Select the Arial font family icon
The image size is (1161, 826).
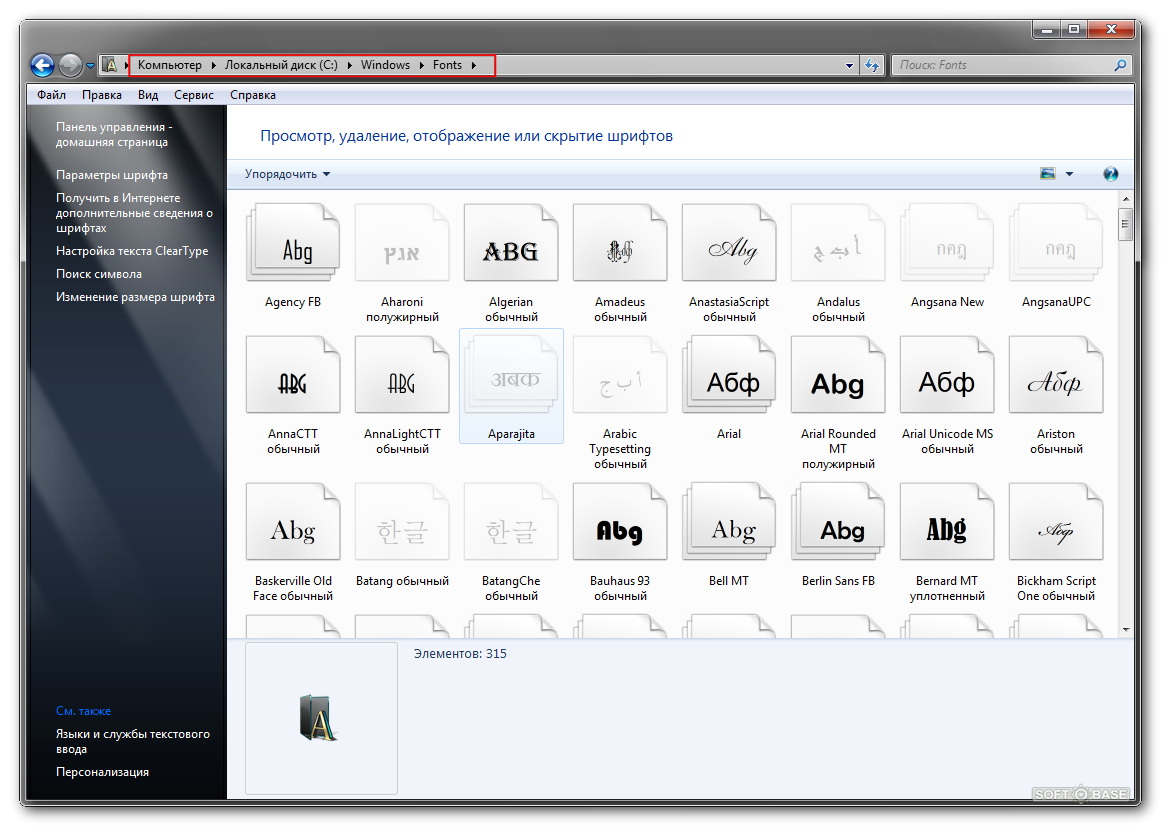click(x=729, y=375)
